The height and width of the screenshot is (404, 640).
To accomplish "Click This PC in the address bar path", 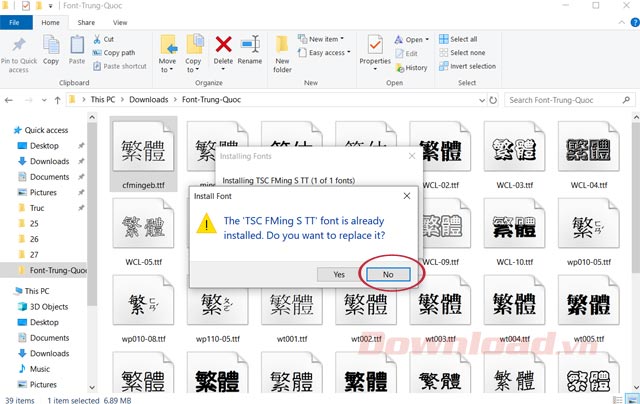I will (x=103, y=100).
